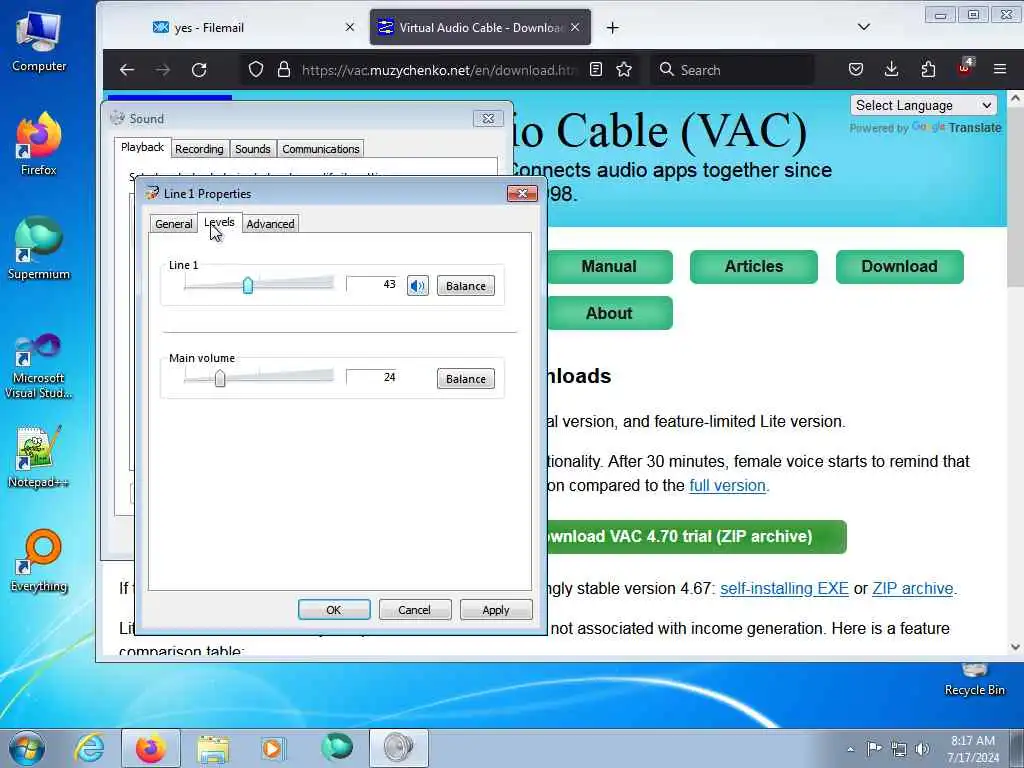
Task: Click the tray volume speaker icon
Action: [x=922, y=749]
